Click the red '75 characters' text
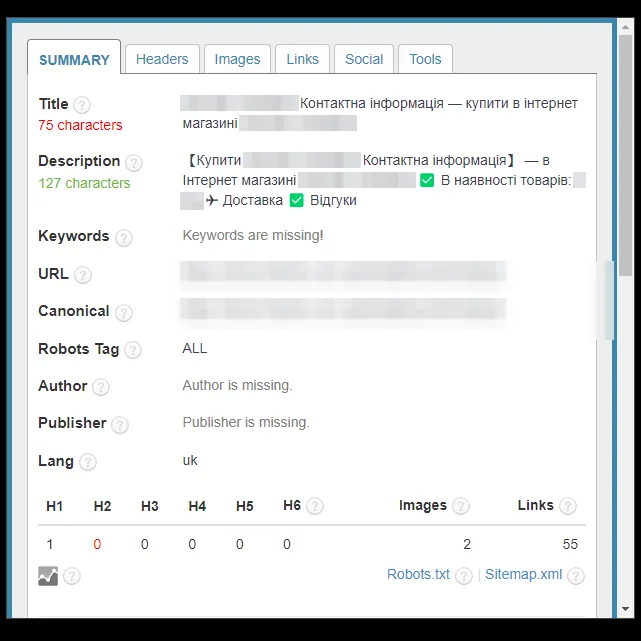 coord(80,125)
